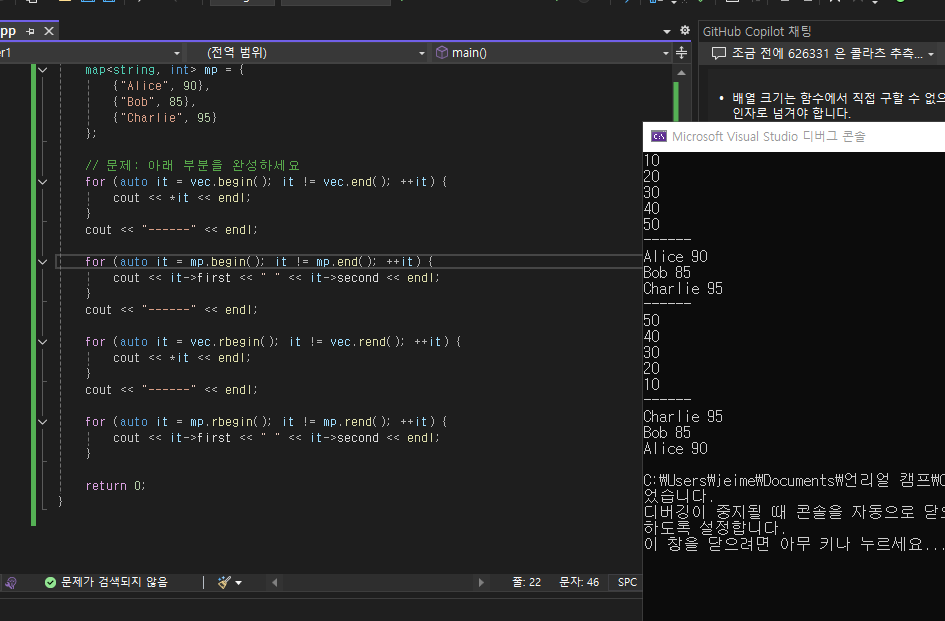Click 문제가 검색되지 않음 status text
Viewport: 945px width, 621px height.
tap(115, 582)
